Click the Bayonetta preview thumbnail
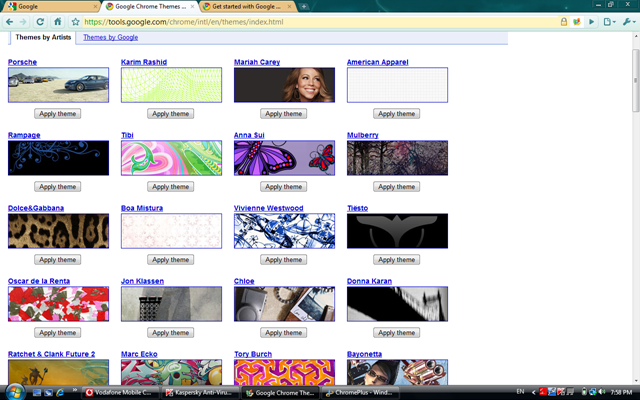Viewport: 640px width, 400px height. [x=397, y=372]
